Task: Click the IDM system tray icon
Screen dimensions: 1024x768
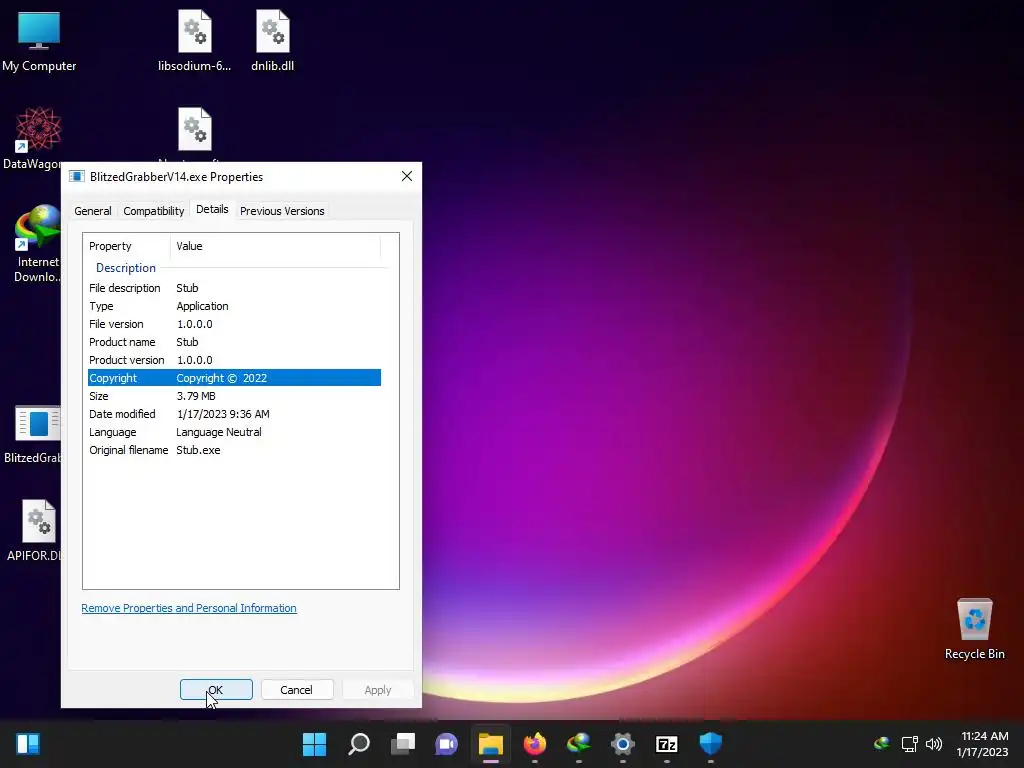Action: (x=882, y=743)
